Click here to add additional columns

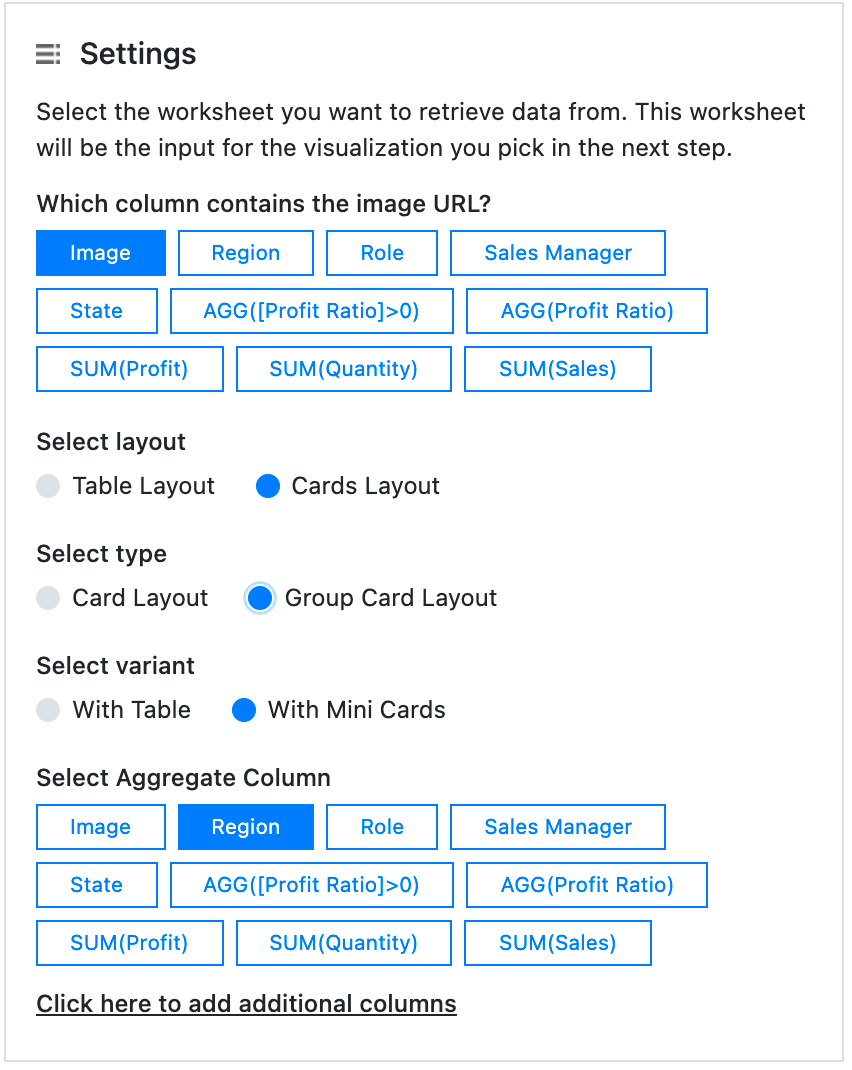pos(245,1003)
